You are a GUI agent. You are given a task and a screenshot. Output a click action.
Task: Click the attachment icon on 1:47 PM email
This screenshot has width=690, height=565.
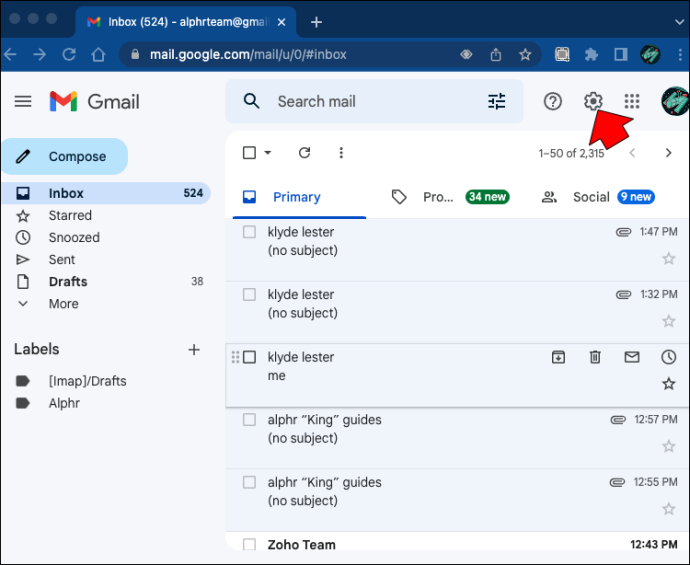[x=623, y=232]
